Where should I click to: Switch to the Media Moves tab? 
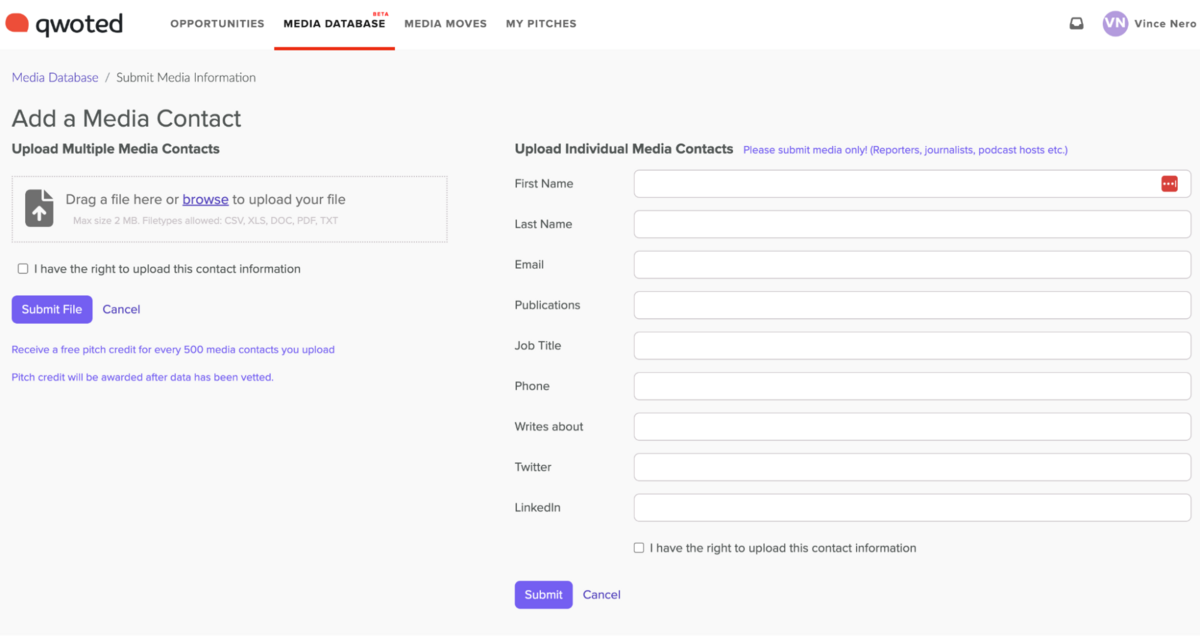(445, 24)
